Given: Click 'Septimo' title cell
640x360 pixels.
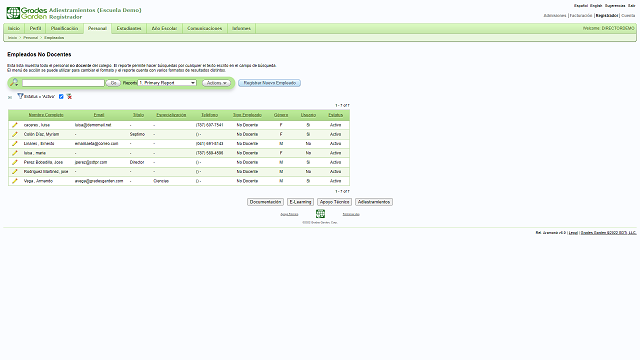Looking at the screenshot, I should (137, 134).
